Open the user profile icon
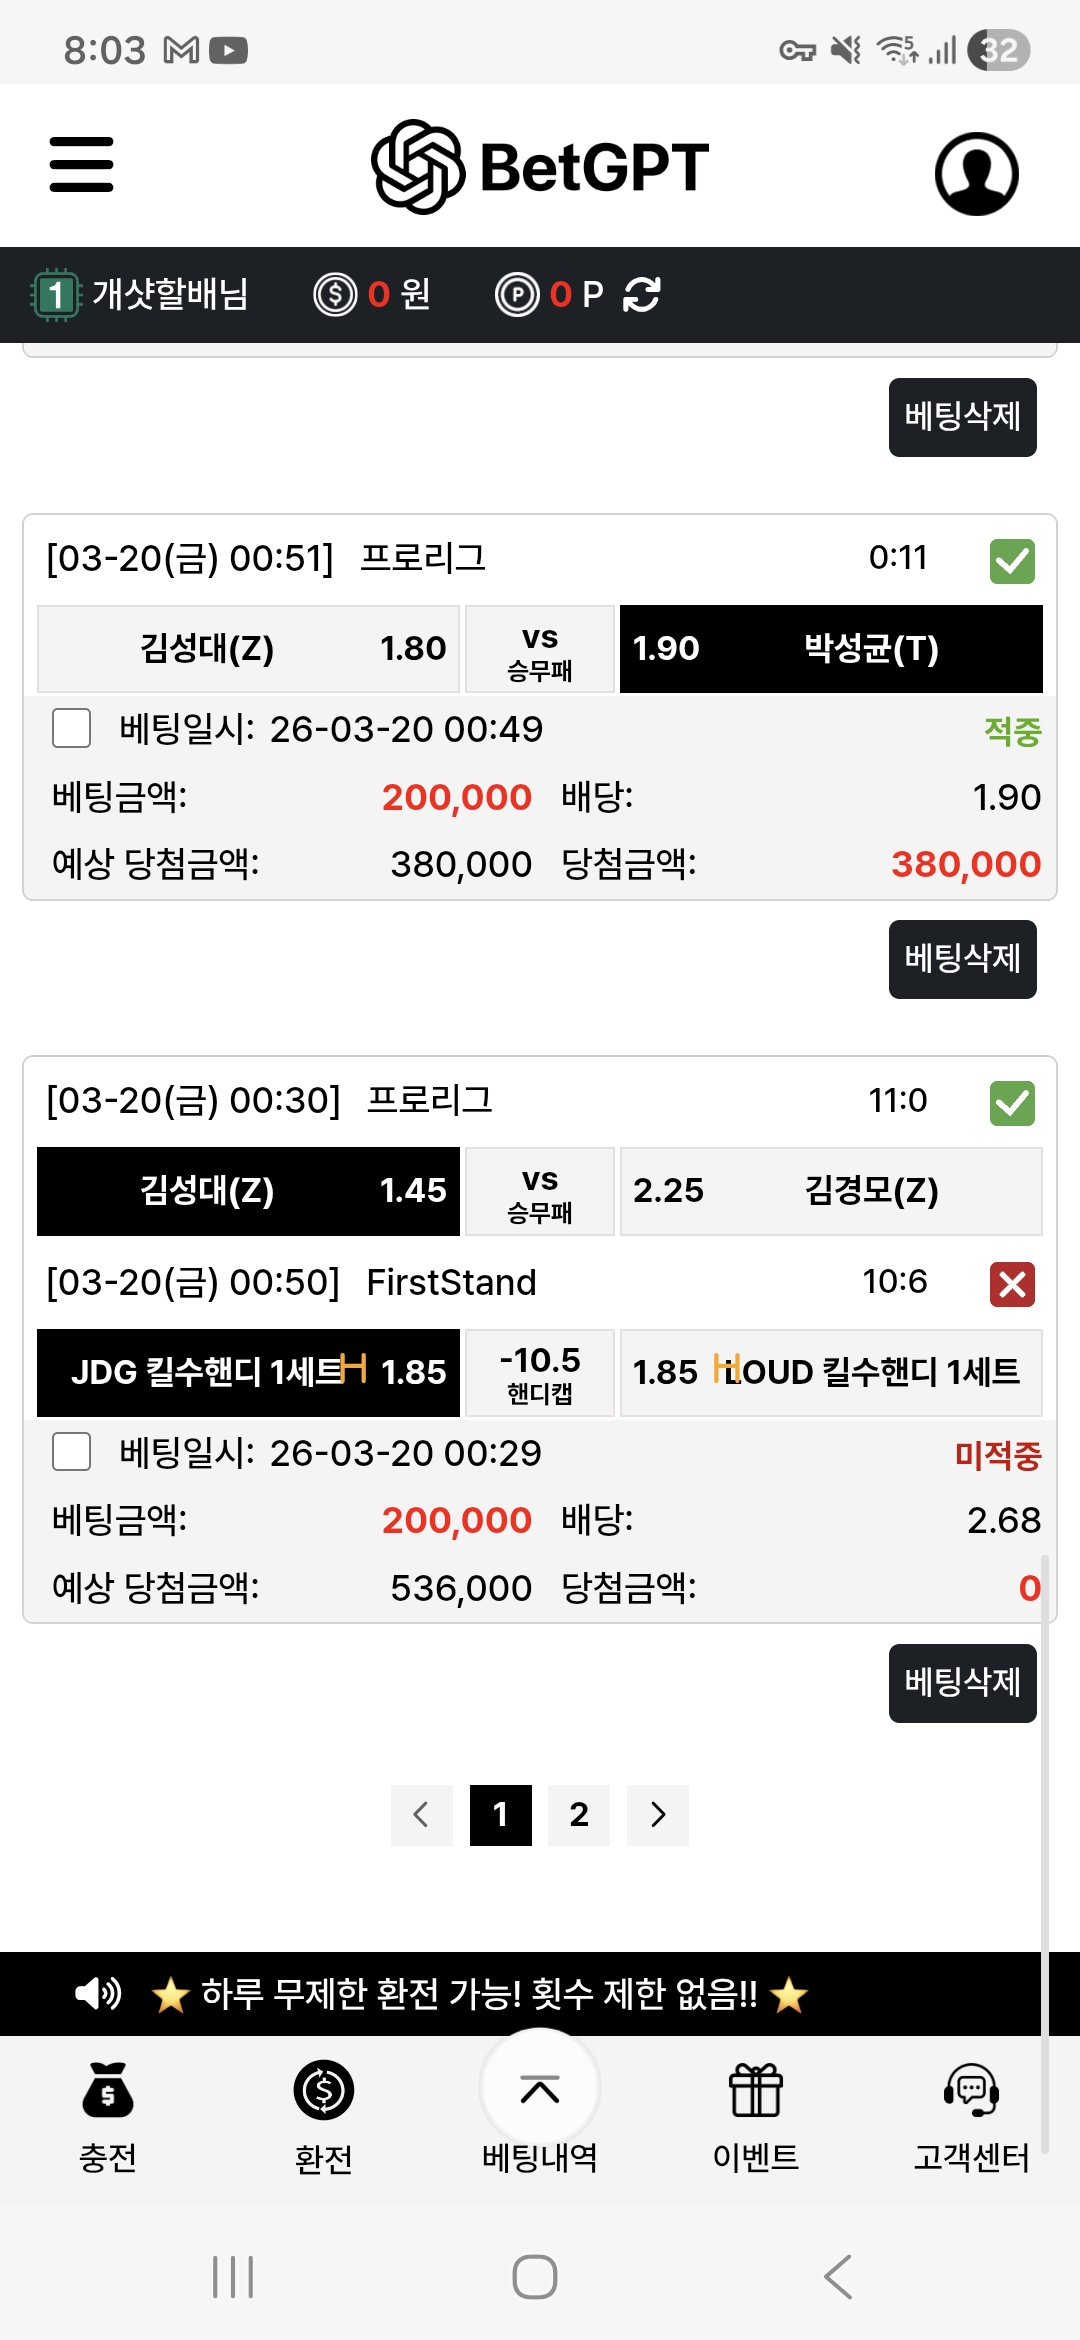 976,173
